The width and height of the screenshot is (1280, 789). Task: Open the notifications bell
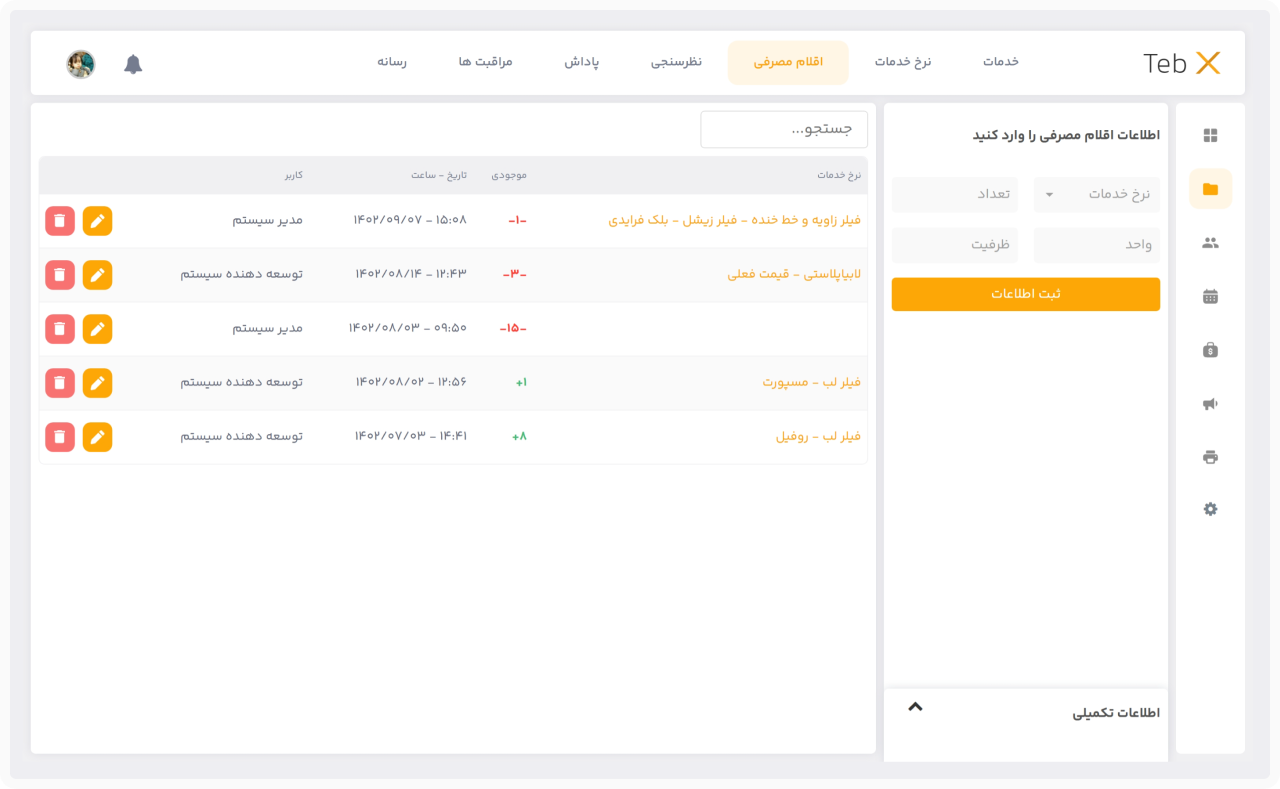click(133, 64)
